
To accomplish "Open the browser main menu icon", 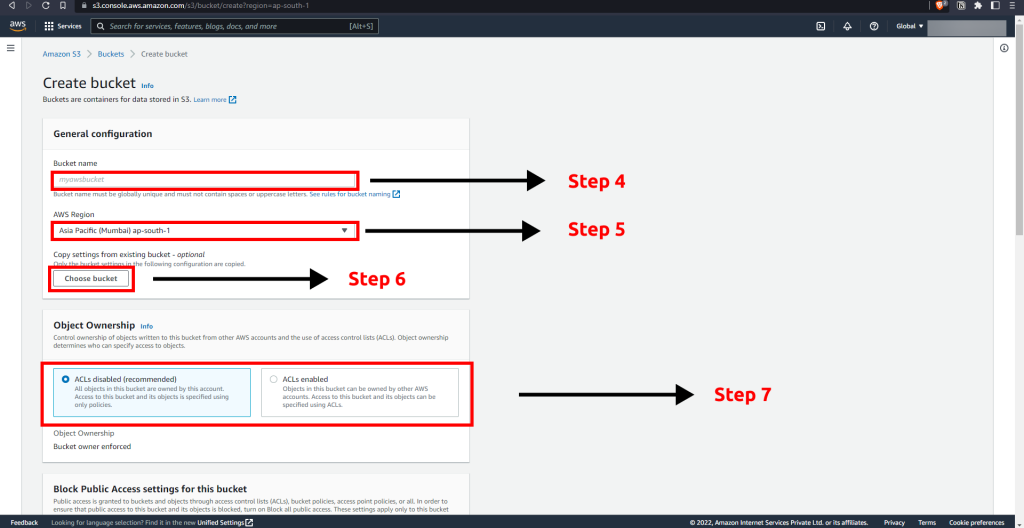I will [1012, 5].
